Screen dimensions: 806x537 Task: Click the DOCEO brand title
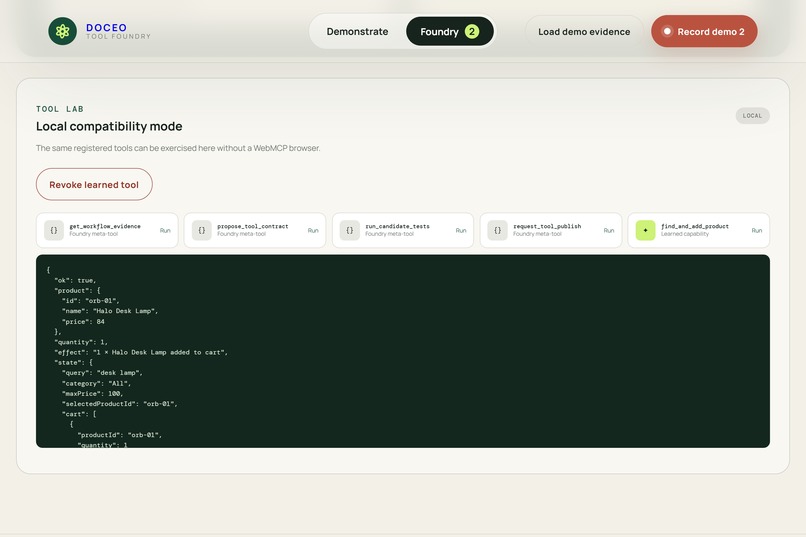[106, 27]
